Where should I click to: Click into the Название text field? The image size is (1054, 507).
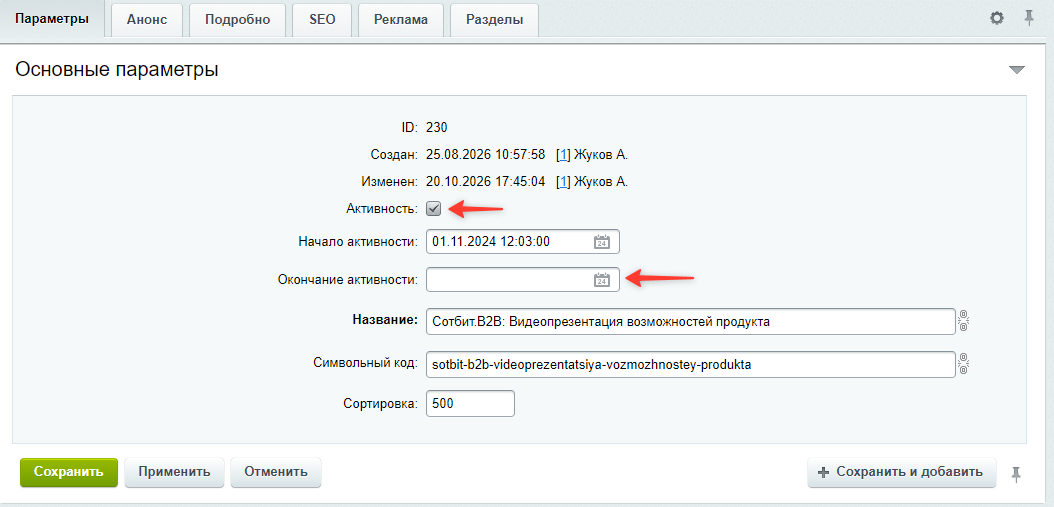(x=690, y=321)
